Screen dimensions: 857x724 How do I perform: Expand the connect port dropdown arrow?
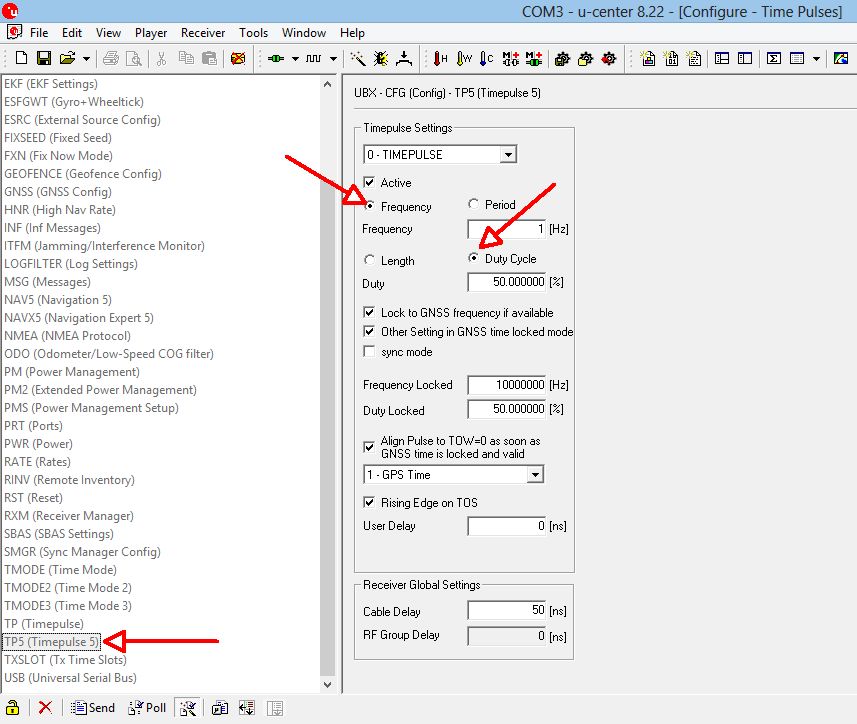[295, 58]
